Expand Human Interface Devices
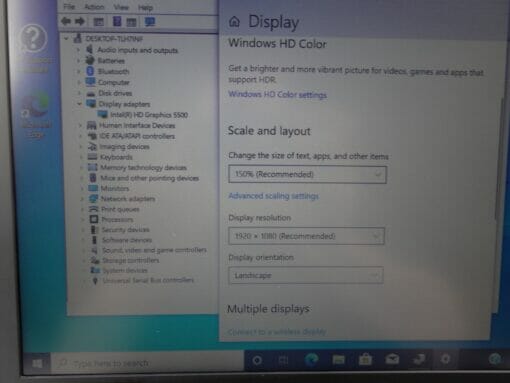This screenshot has height=383, width=510. coord(80,126)
